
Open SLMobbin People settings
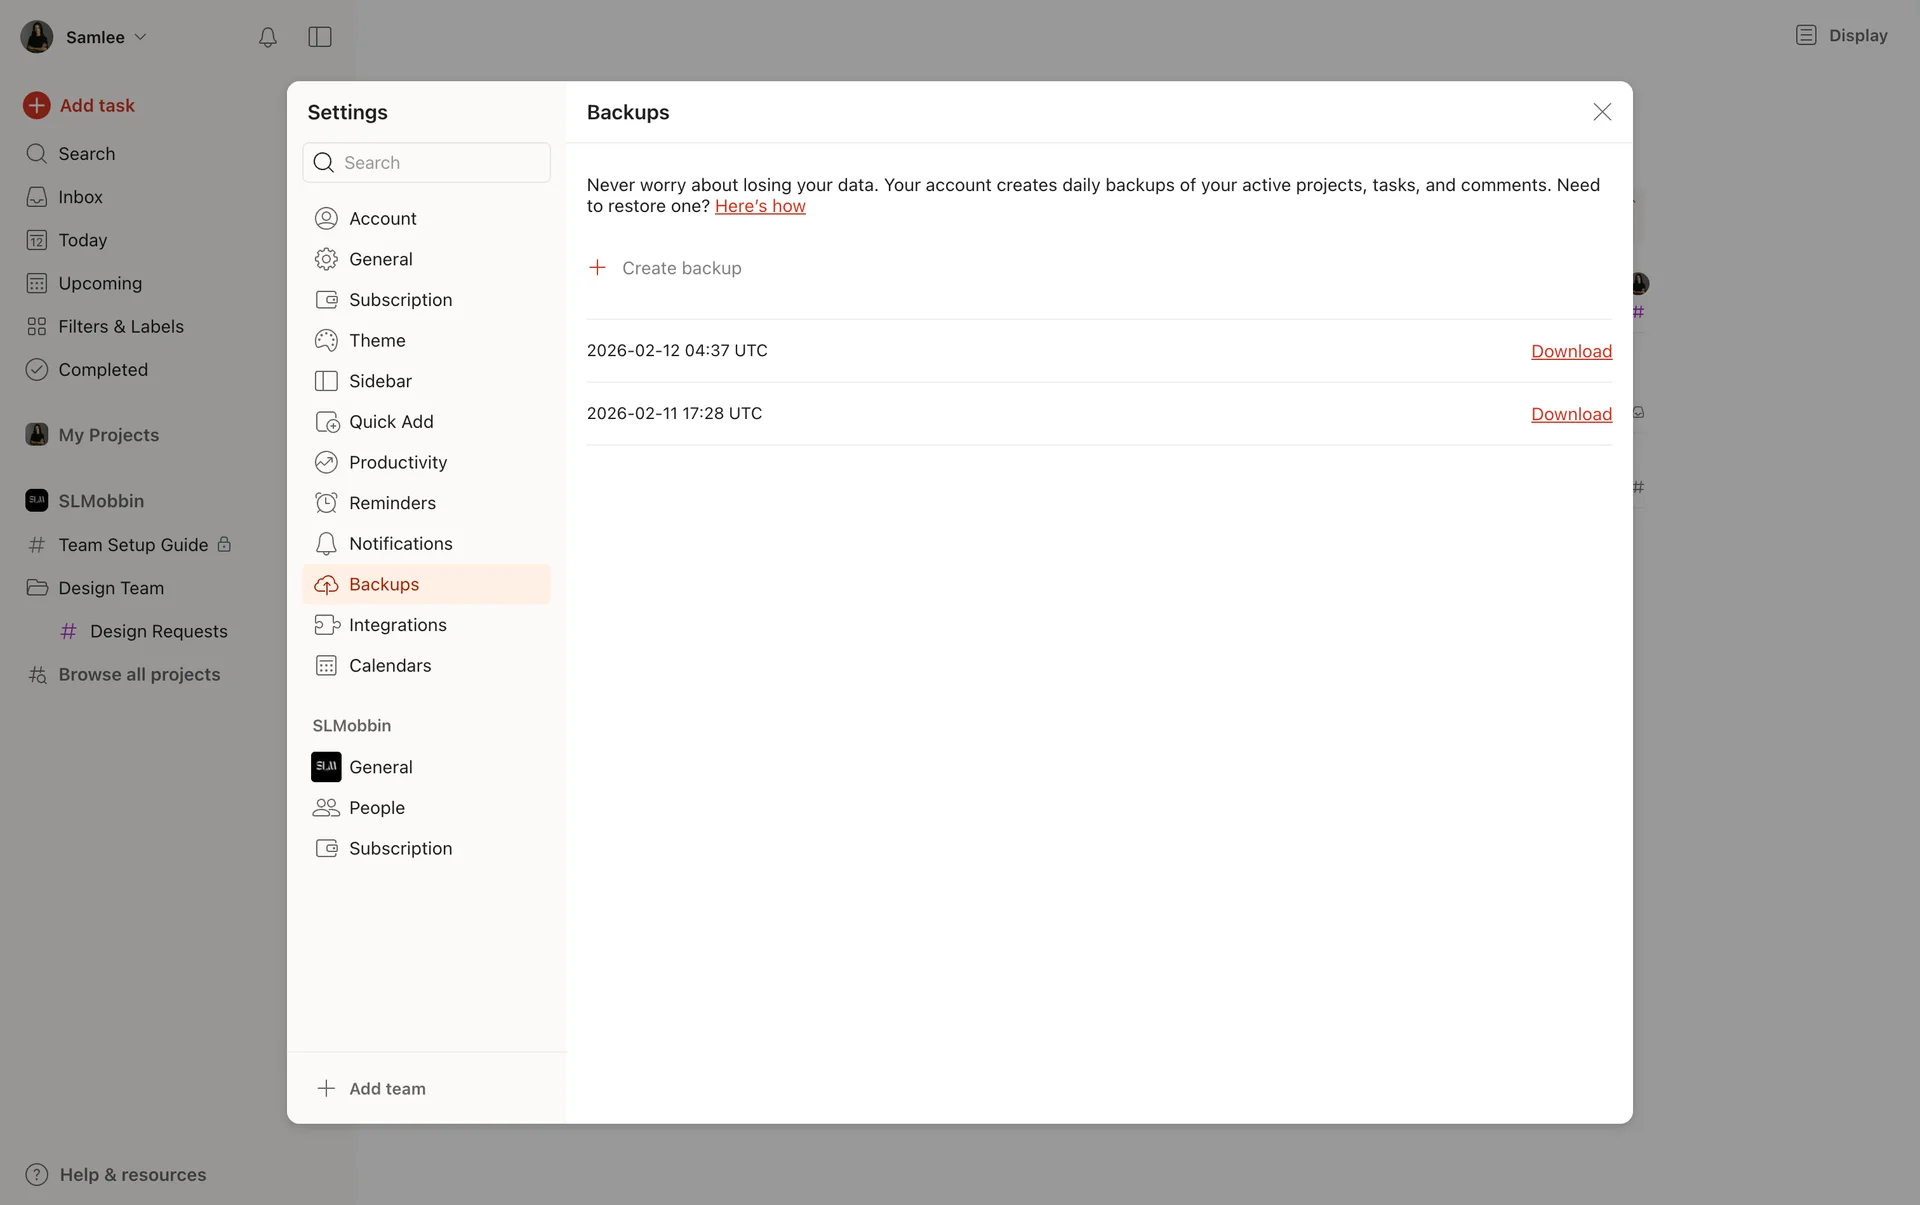point(376,807)
